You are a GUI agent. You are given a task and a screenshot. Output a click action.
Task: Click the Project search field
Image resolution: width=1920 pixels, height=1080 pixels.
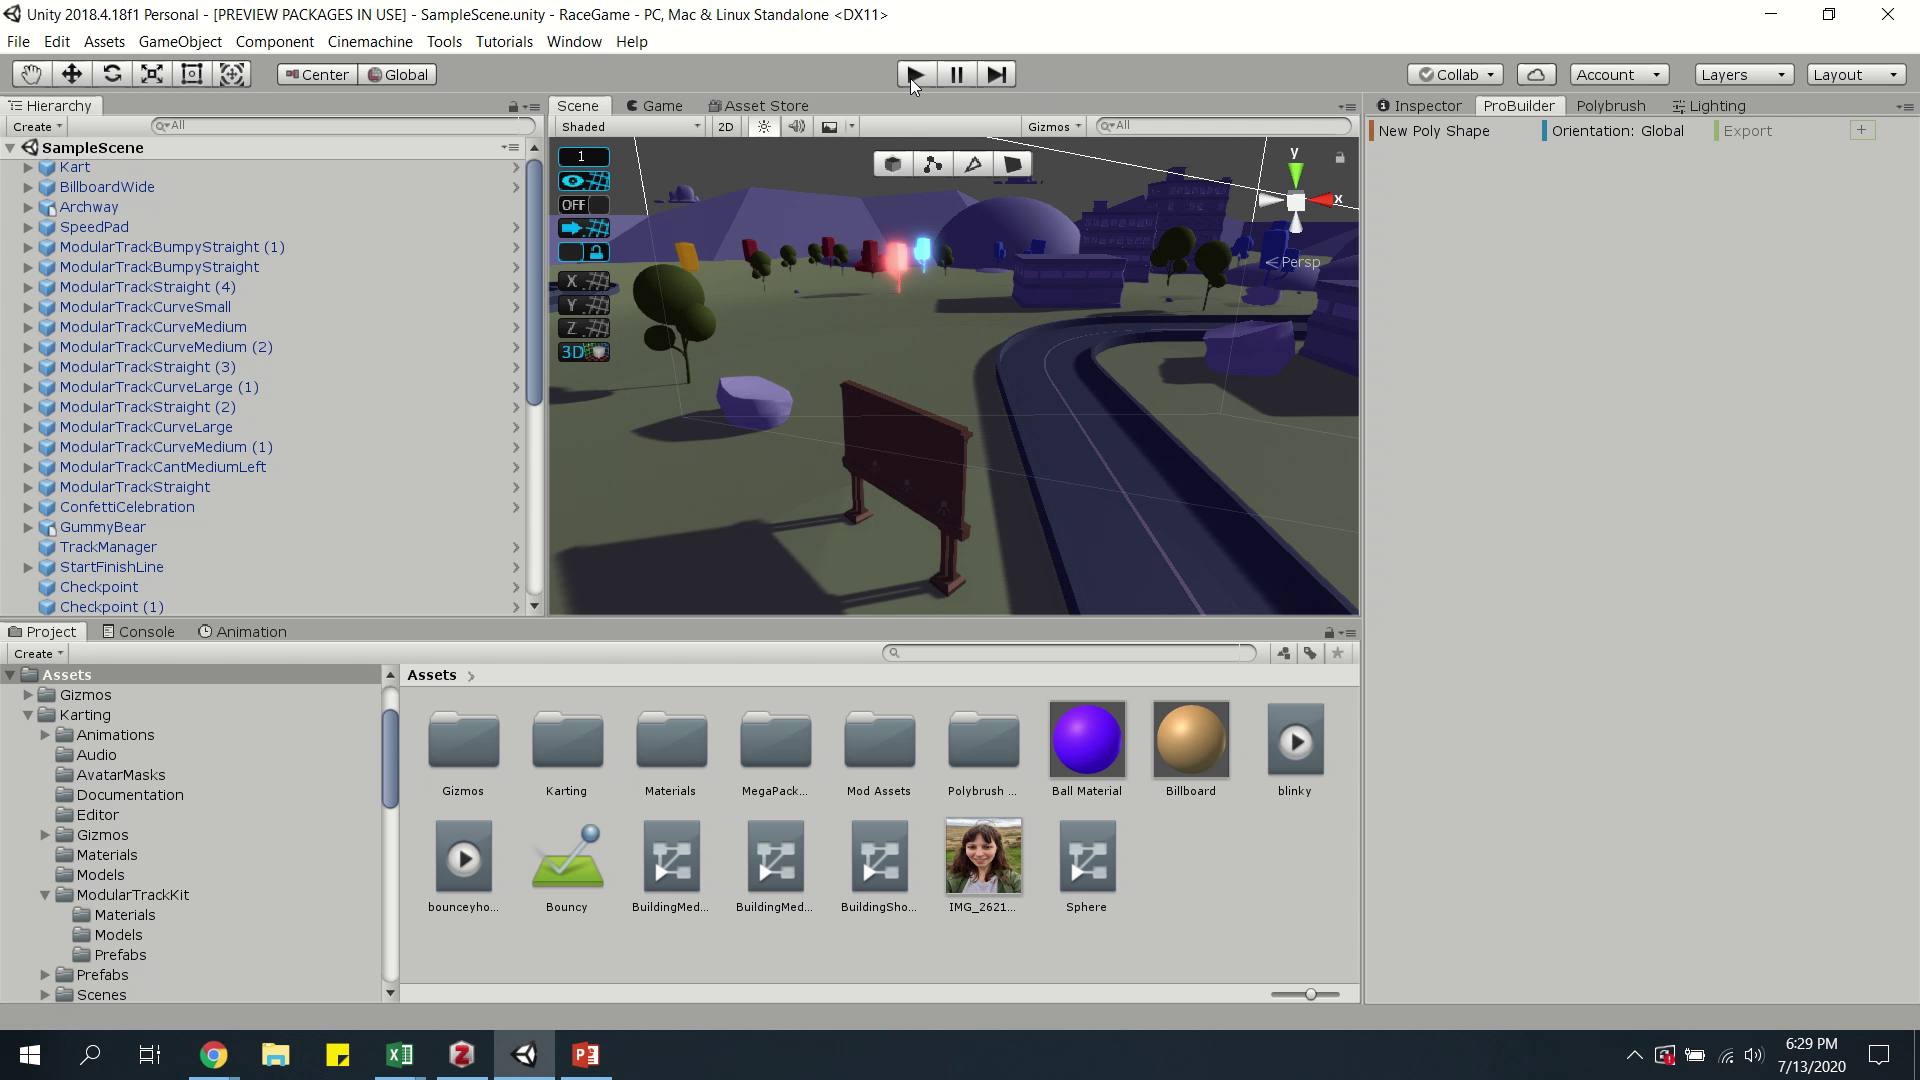click(1070, 653)
